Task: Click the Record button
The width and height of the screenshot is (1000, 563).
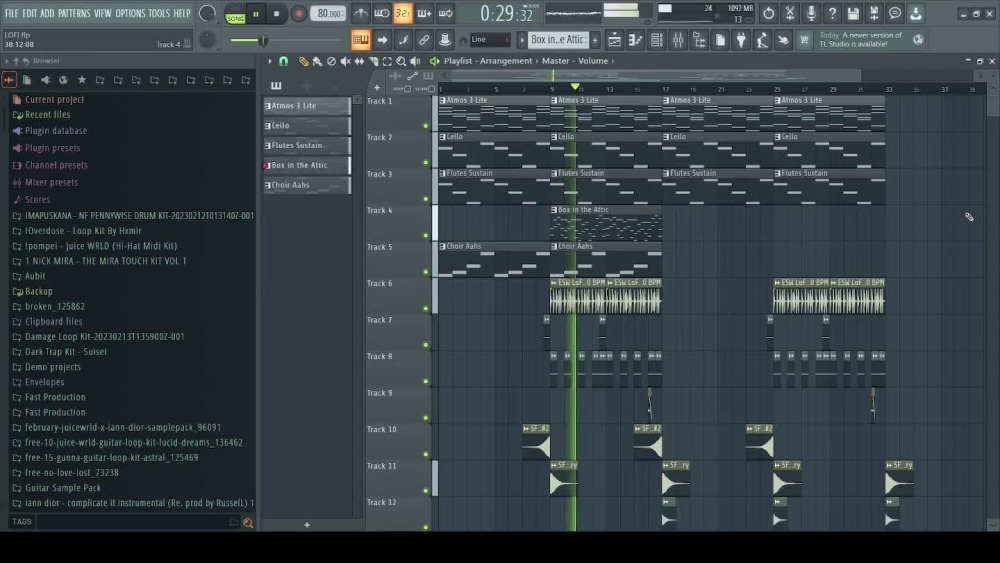Action: pos(298,13)
